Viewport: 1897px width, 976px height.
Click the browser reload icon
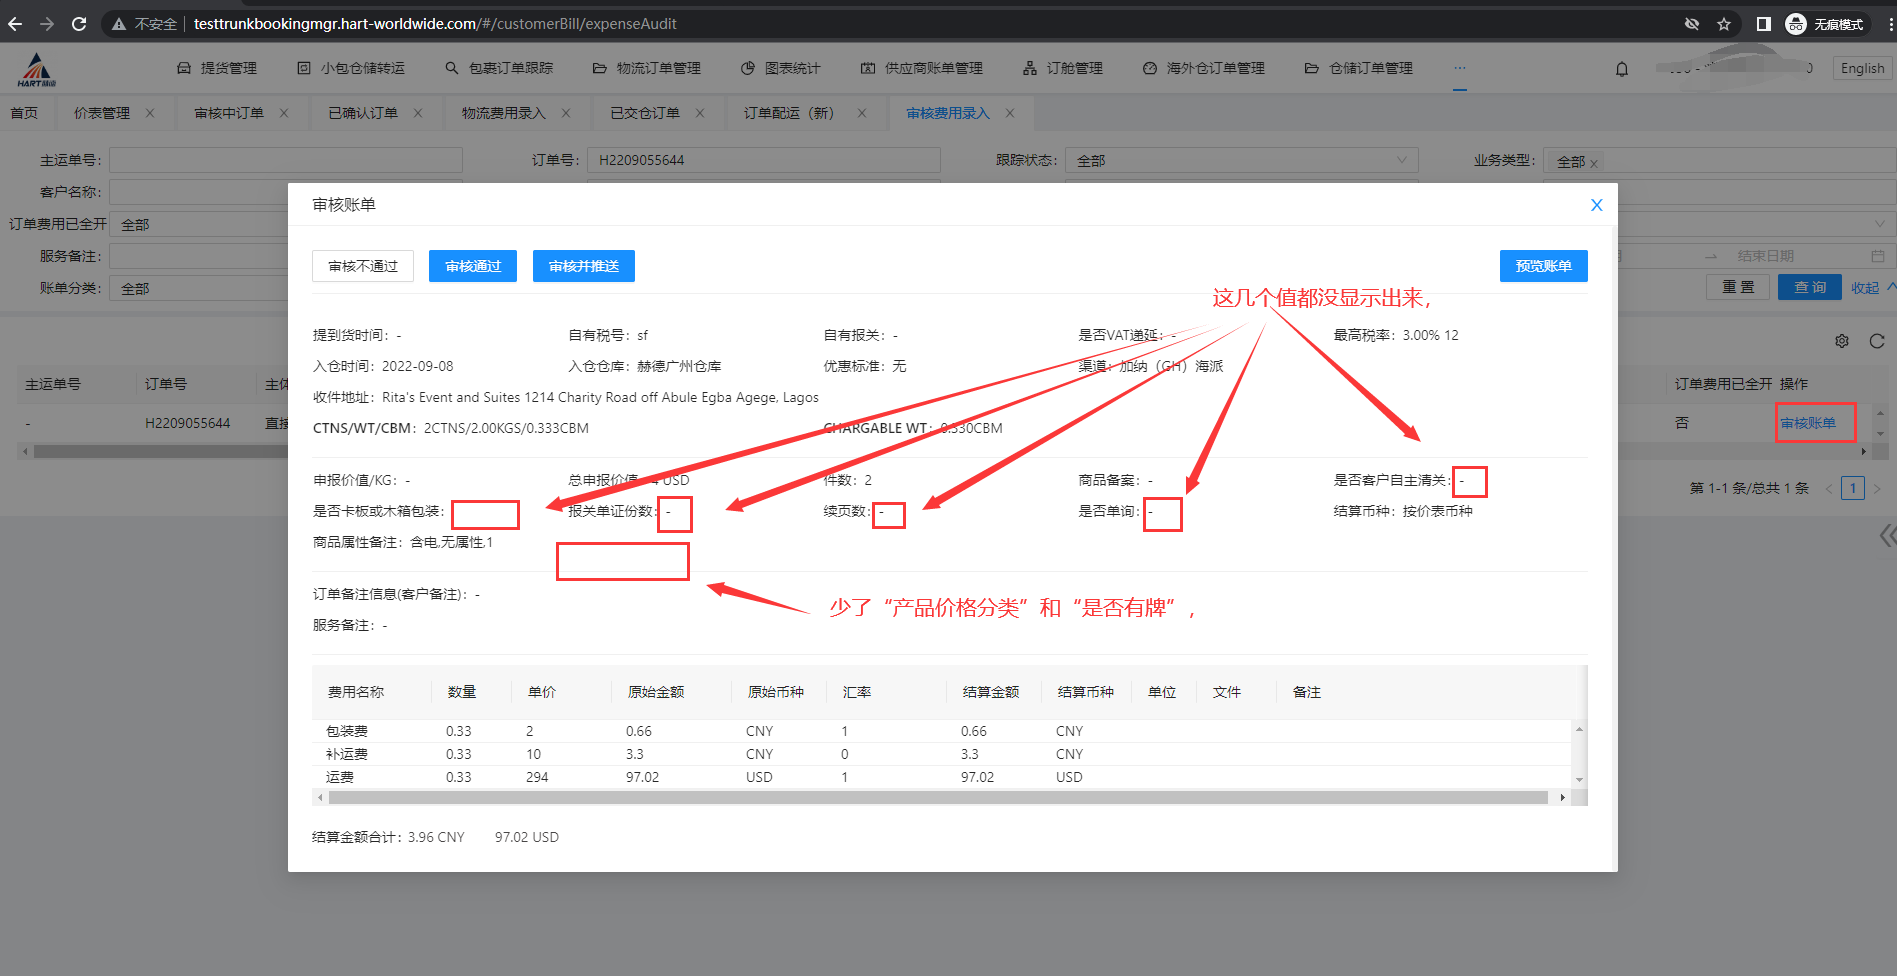tap(79, 24)
